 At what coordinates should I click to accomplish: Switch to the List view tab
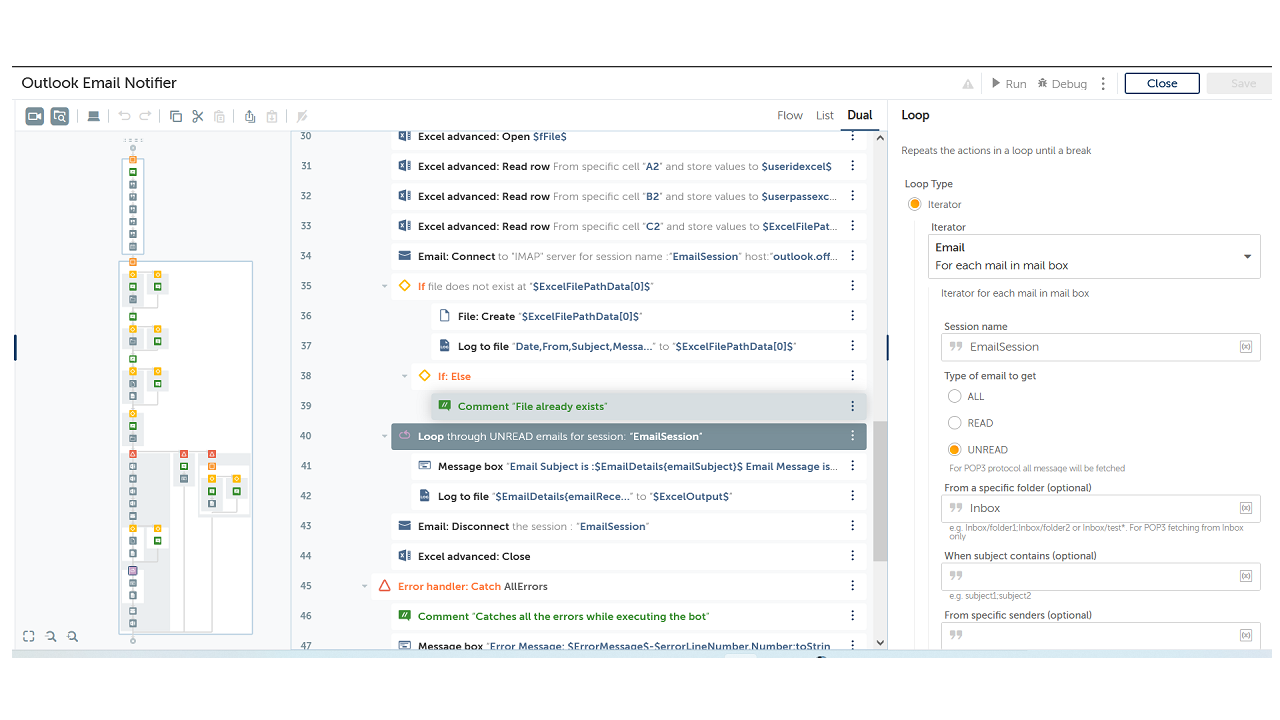pyautogui.click(x=825, y=115)
